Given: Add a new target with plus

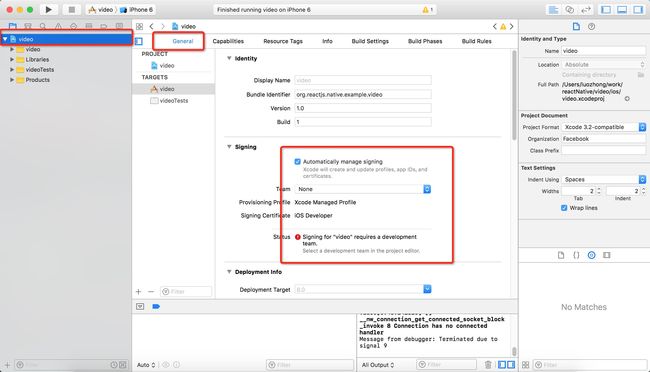Looking at the screenshot, I should (138, 292).
